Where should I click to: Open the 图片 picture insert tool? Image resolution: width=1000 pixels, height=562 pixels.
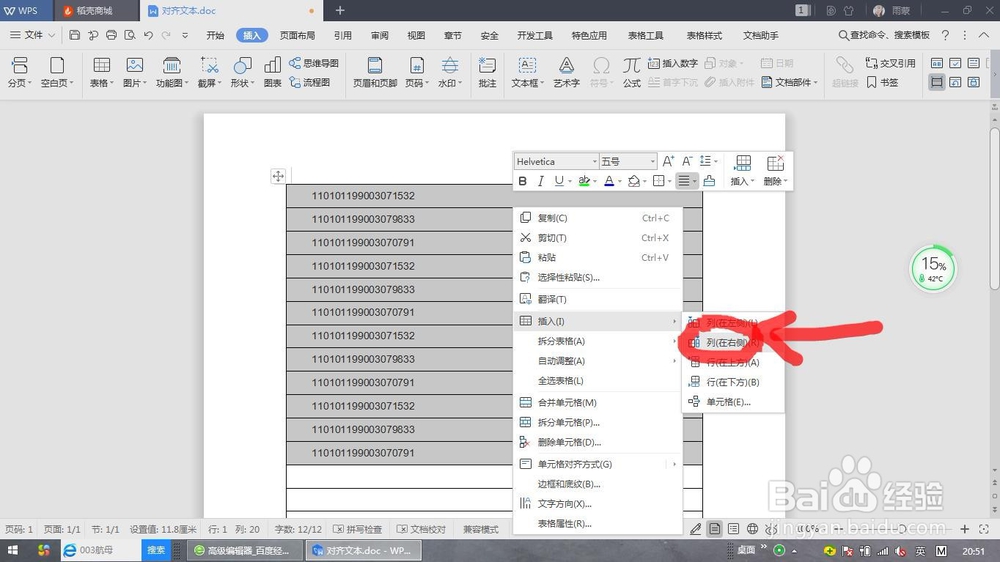coord(135,72)
